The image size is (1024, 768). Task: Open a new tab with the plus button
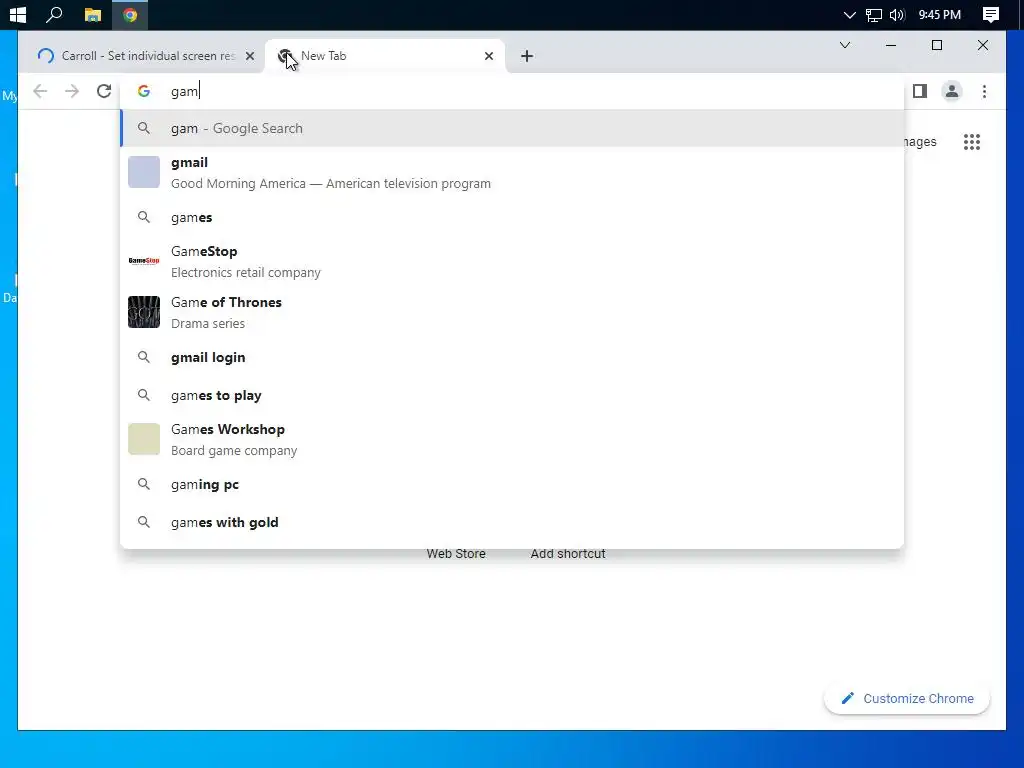pos(527,56)
